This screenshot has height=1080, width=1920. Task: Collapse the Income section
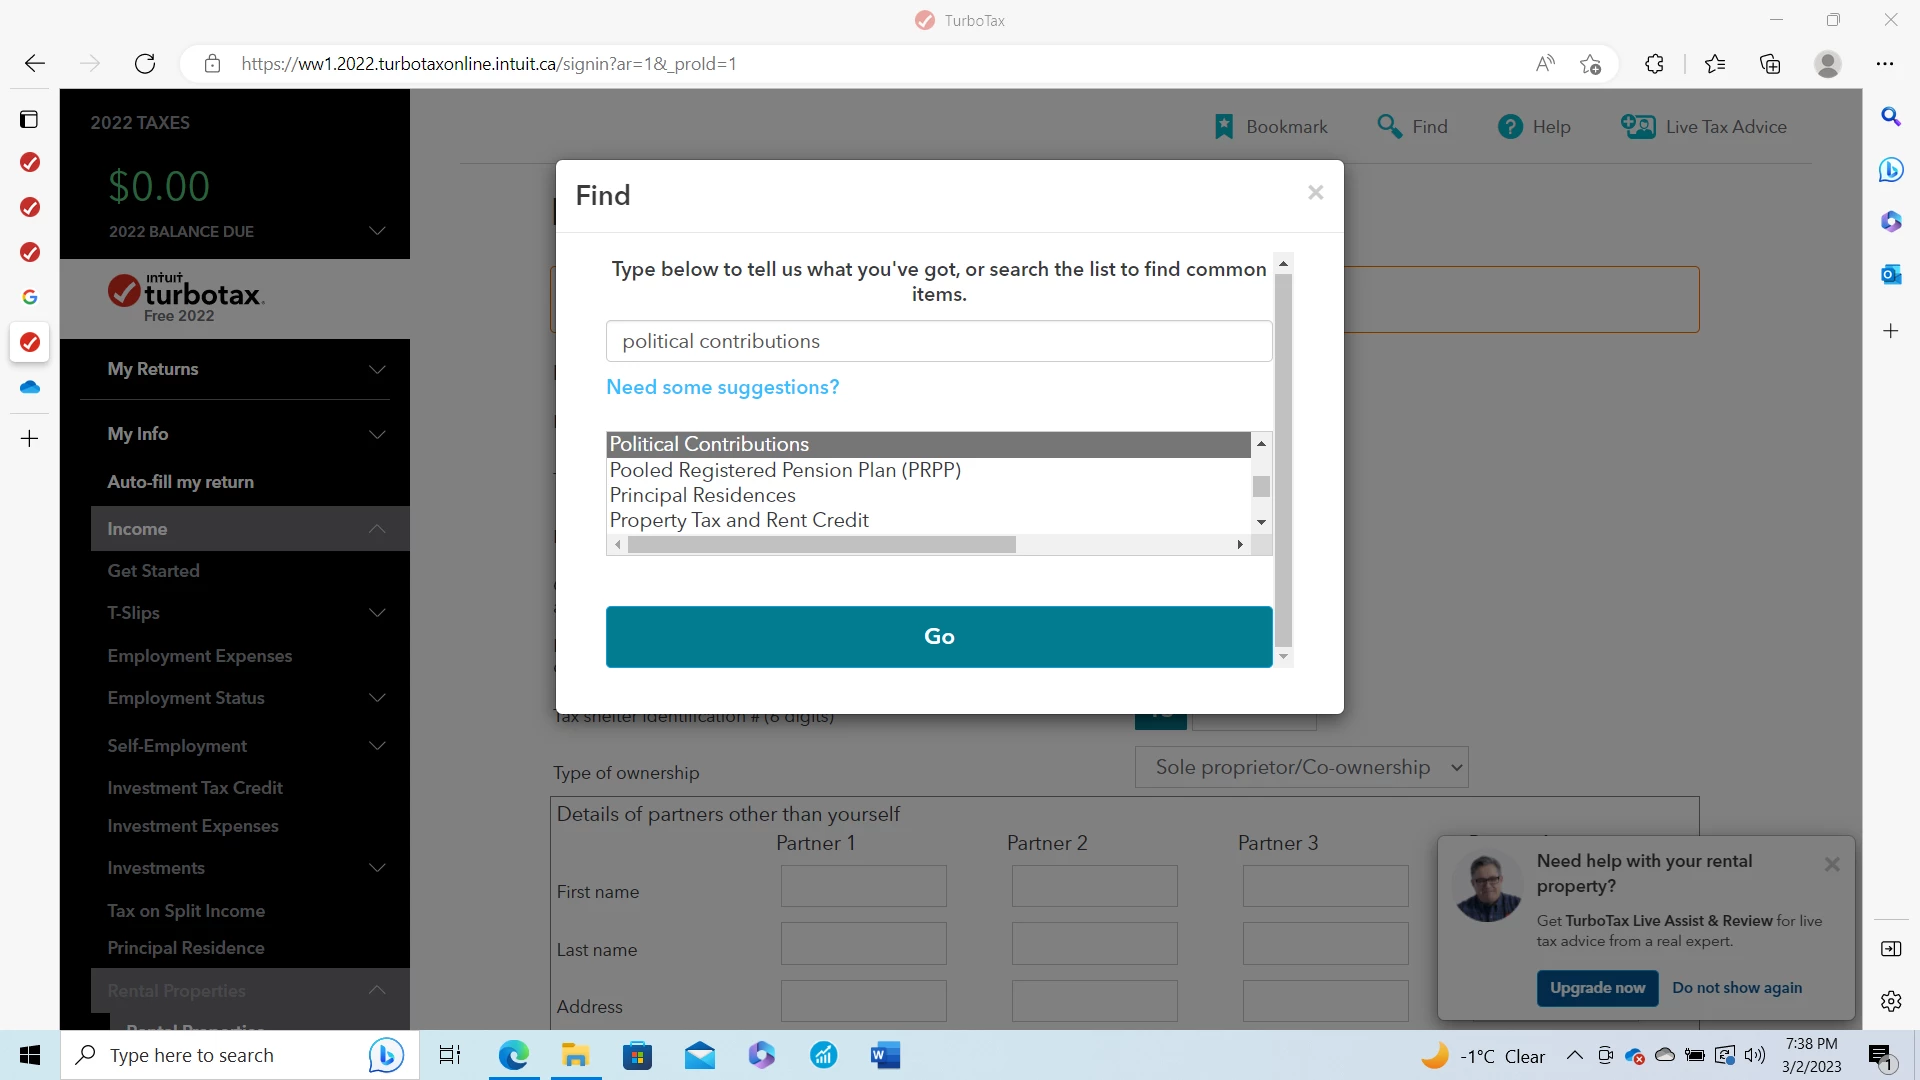(377, 529)
